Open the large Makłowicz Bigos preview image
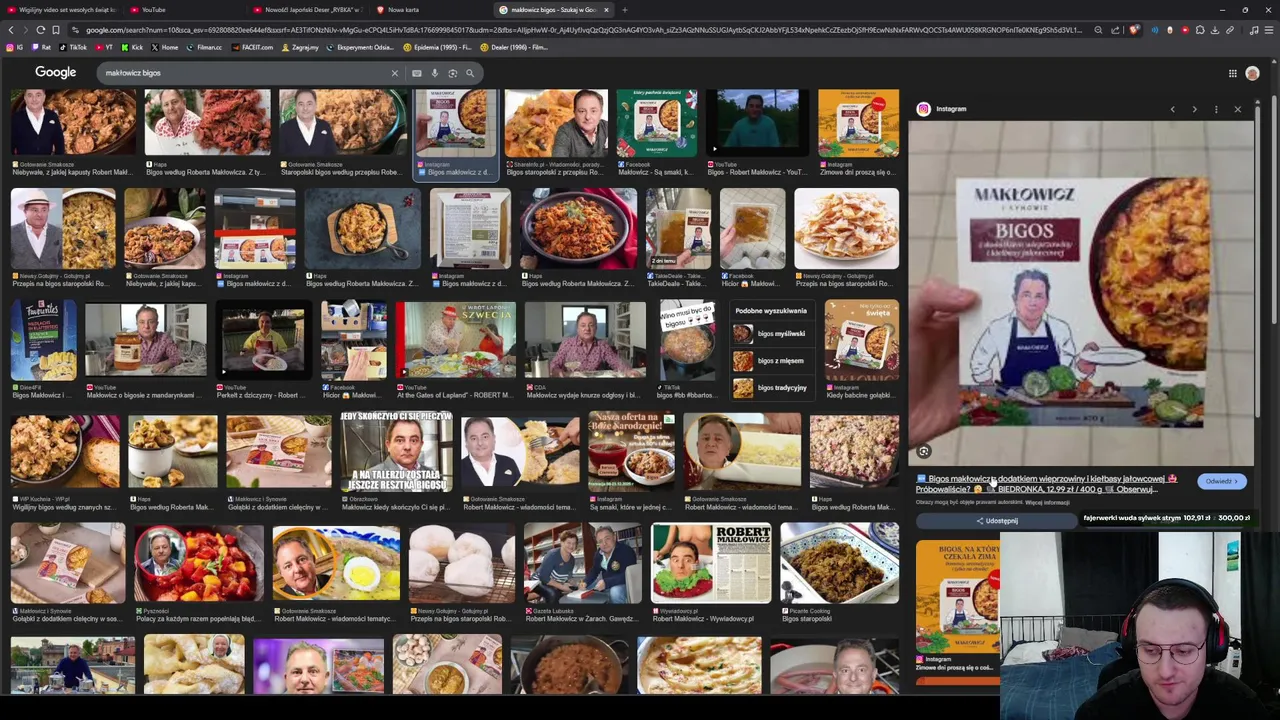This screenshot has height=720, width=1280. pos(1082,293)
